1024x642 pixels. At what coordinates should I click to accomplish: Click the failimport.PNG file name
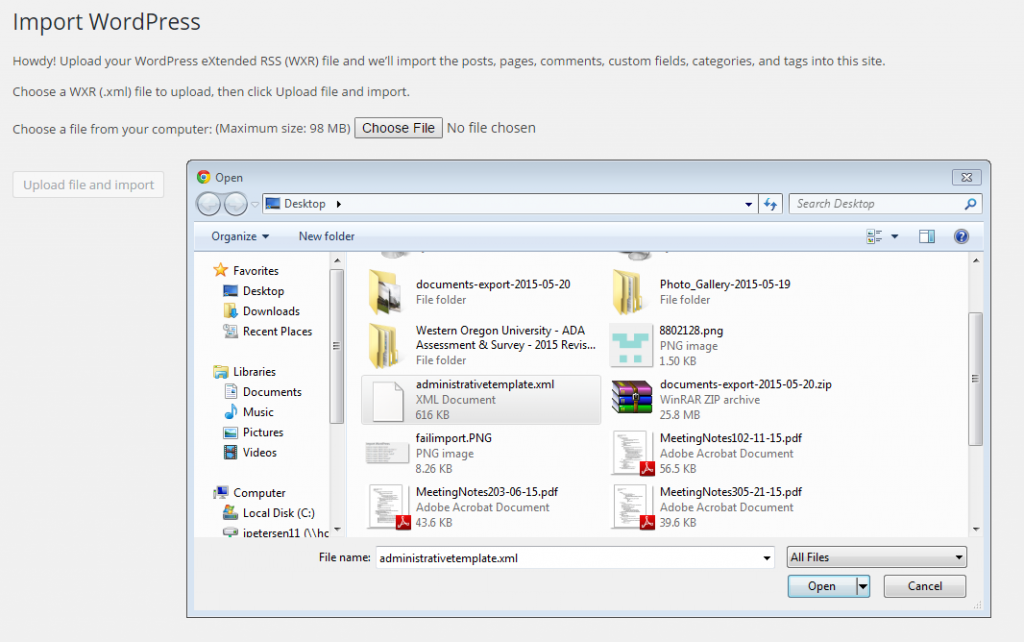click(x=454, y=438)
